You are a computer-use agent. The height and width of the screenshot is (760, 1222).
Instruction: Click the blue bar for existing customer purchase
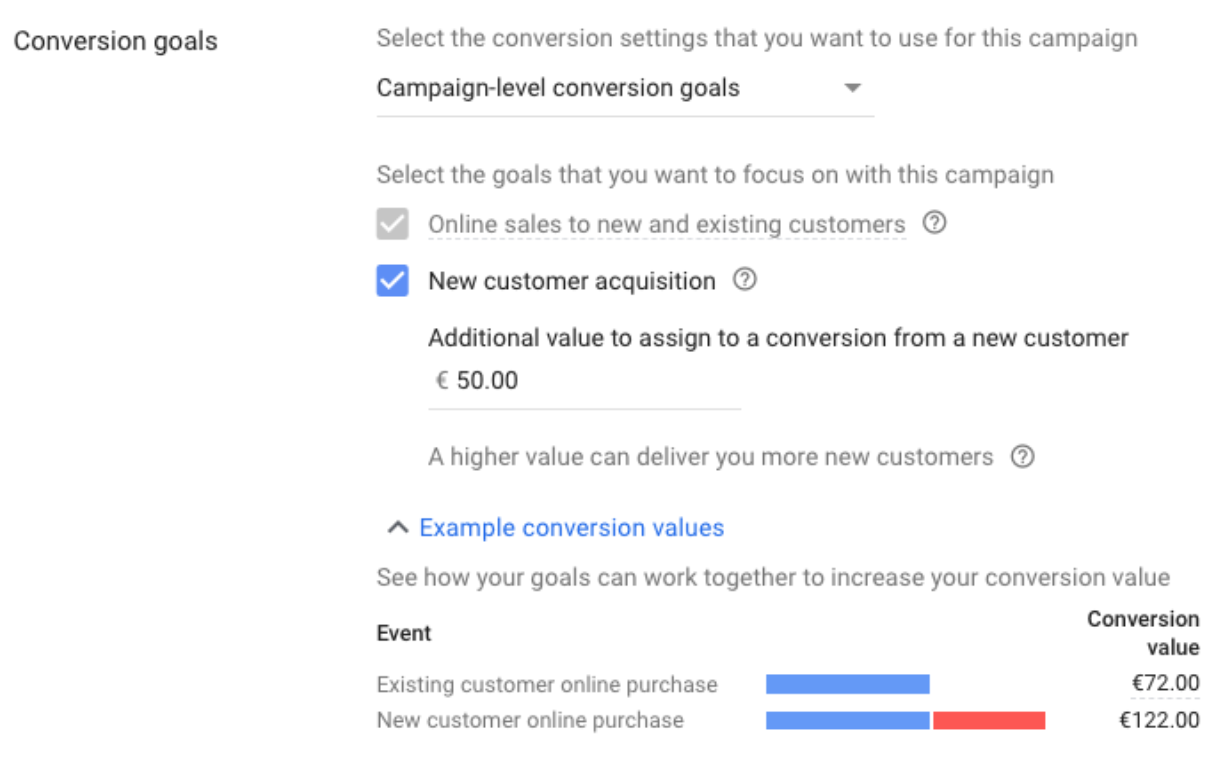(x=847, y=684)
